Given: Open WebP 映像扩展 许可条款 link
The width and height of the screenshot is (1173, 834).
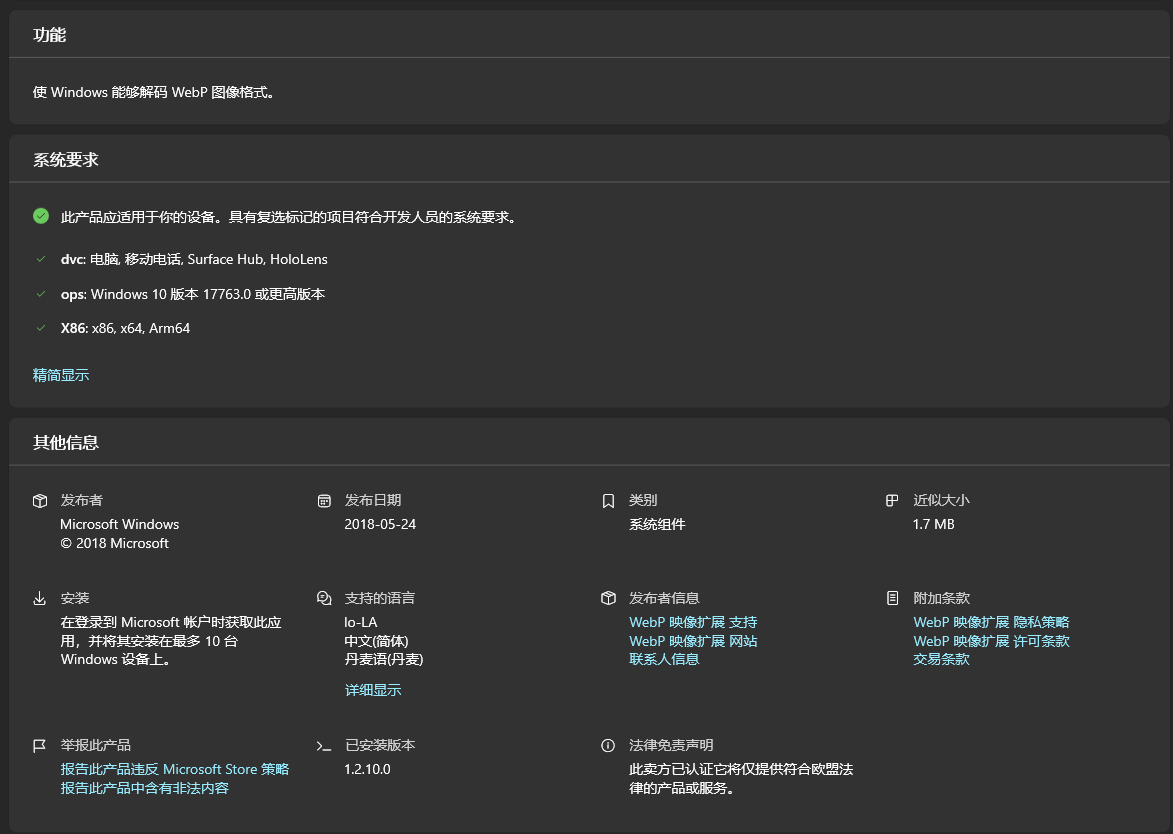Looking at the screenshot, I should [x=991, y=641].
